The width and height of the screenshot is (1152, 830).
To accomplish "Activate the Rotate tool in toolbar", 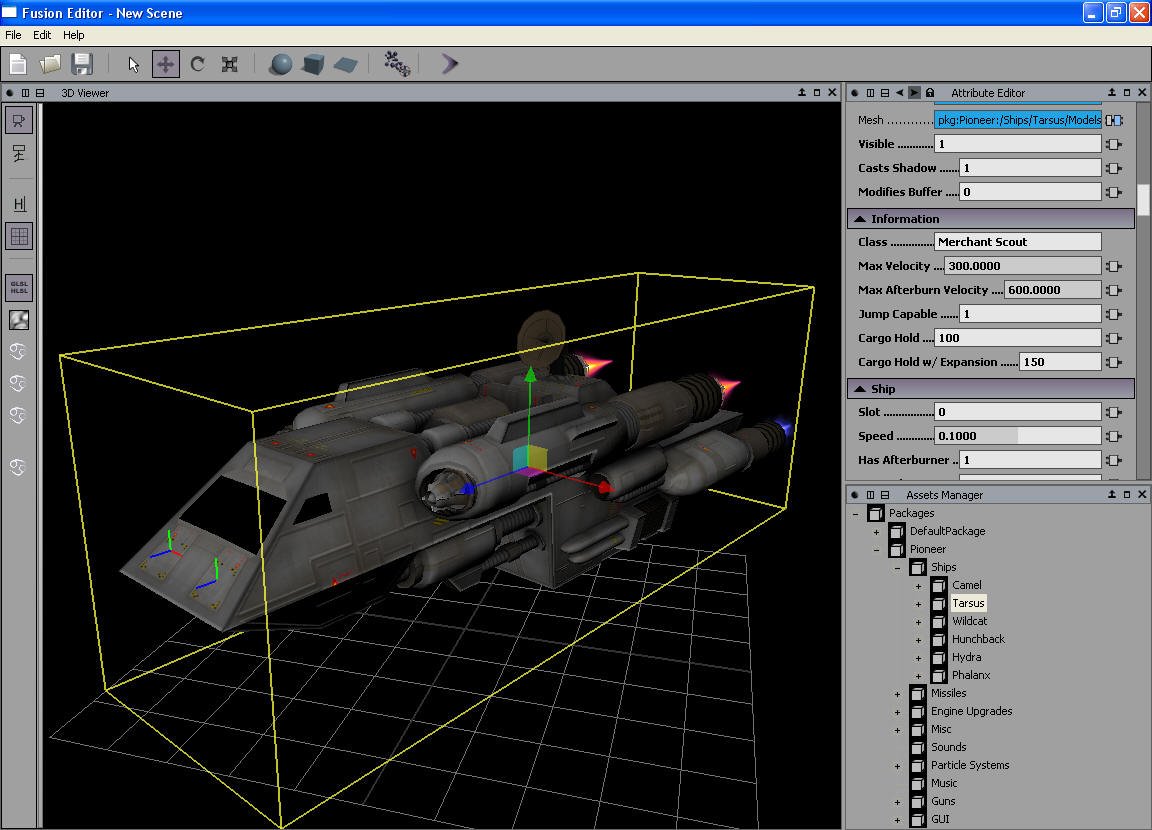I will coord(198,64).
